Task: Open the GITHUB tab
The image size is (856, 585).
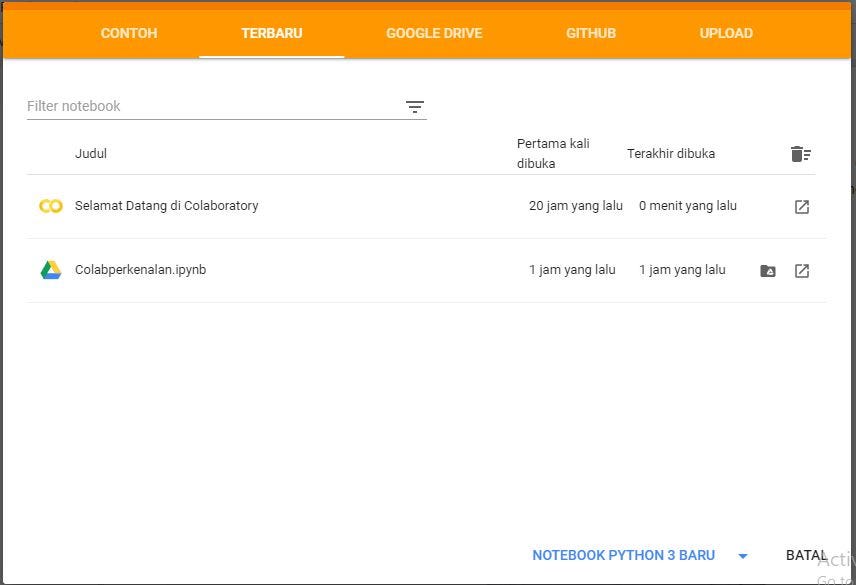Action: 590,33
